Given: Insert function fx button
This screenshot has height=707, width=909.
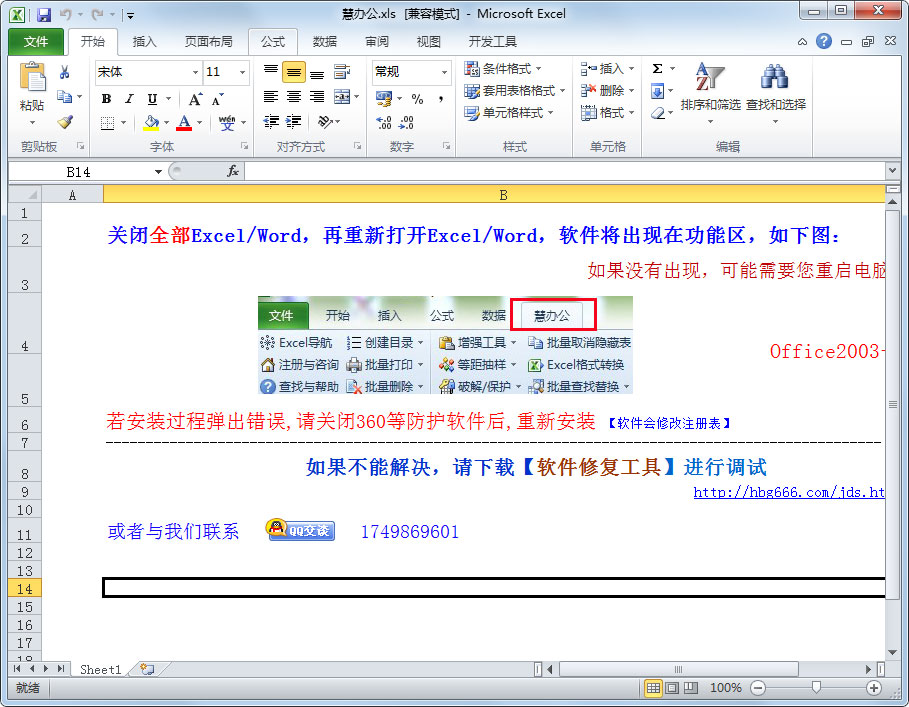Looking at the screenshot, I should [x=232, y=171].
